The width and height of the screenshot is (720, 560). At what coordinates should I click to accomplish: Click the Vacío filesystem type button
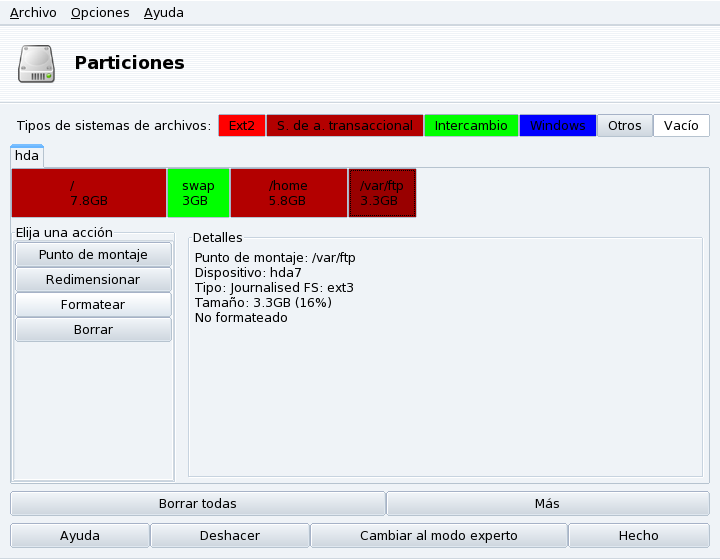click(681, 126)
